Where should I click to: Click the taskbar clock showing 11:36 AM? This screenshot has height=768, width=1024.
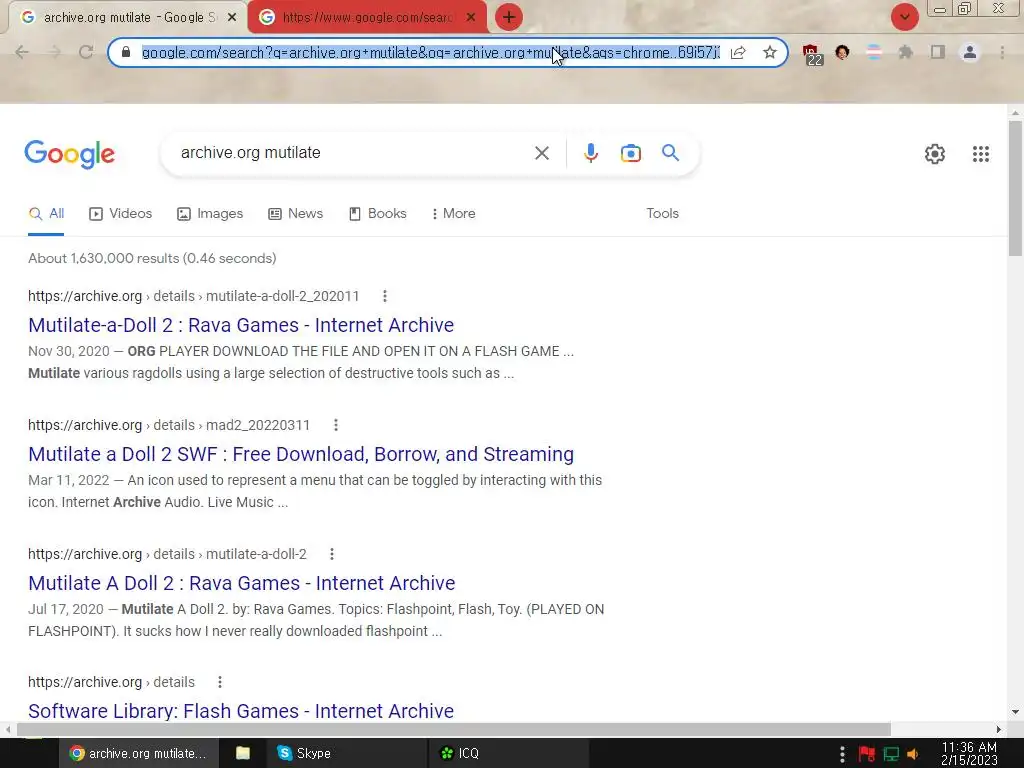coord(969,754)
